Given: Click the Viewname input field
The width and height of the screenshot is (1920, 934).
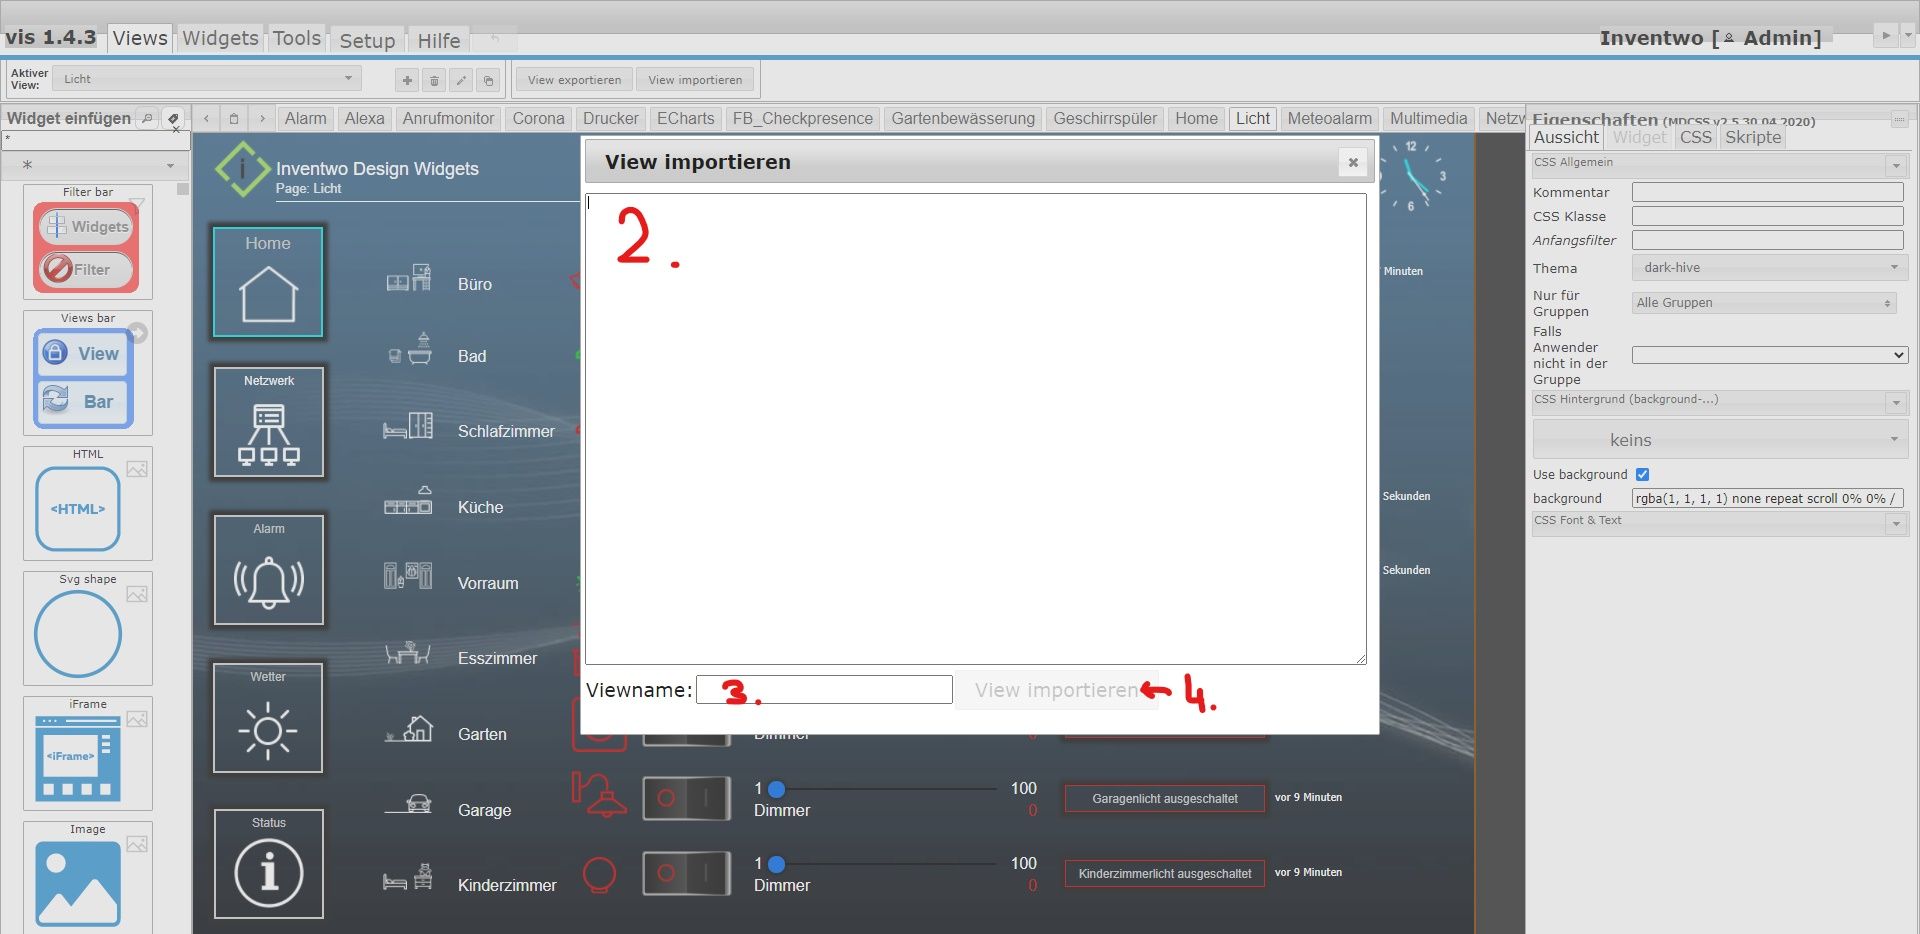Looking at the screenshot, I should [824, 690].
